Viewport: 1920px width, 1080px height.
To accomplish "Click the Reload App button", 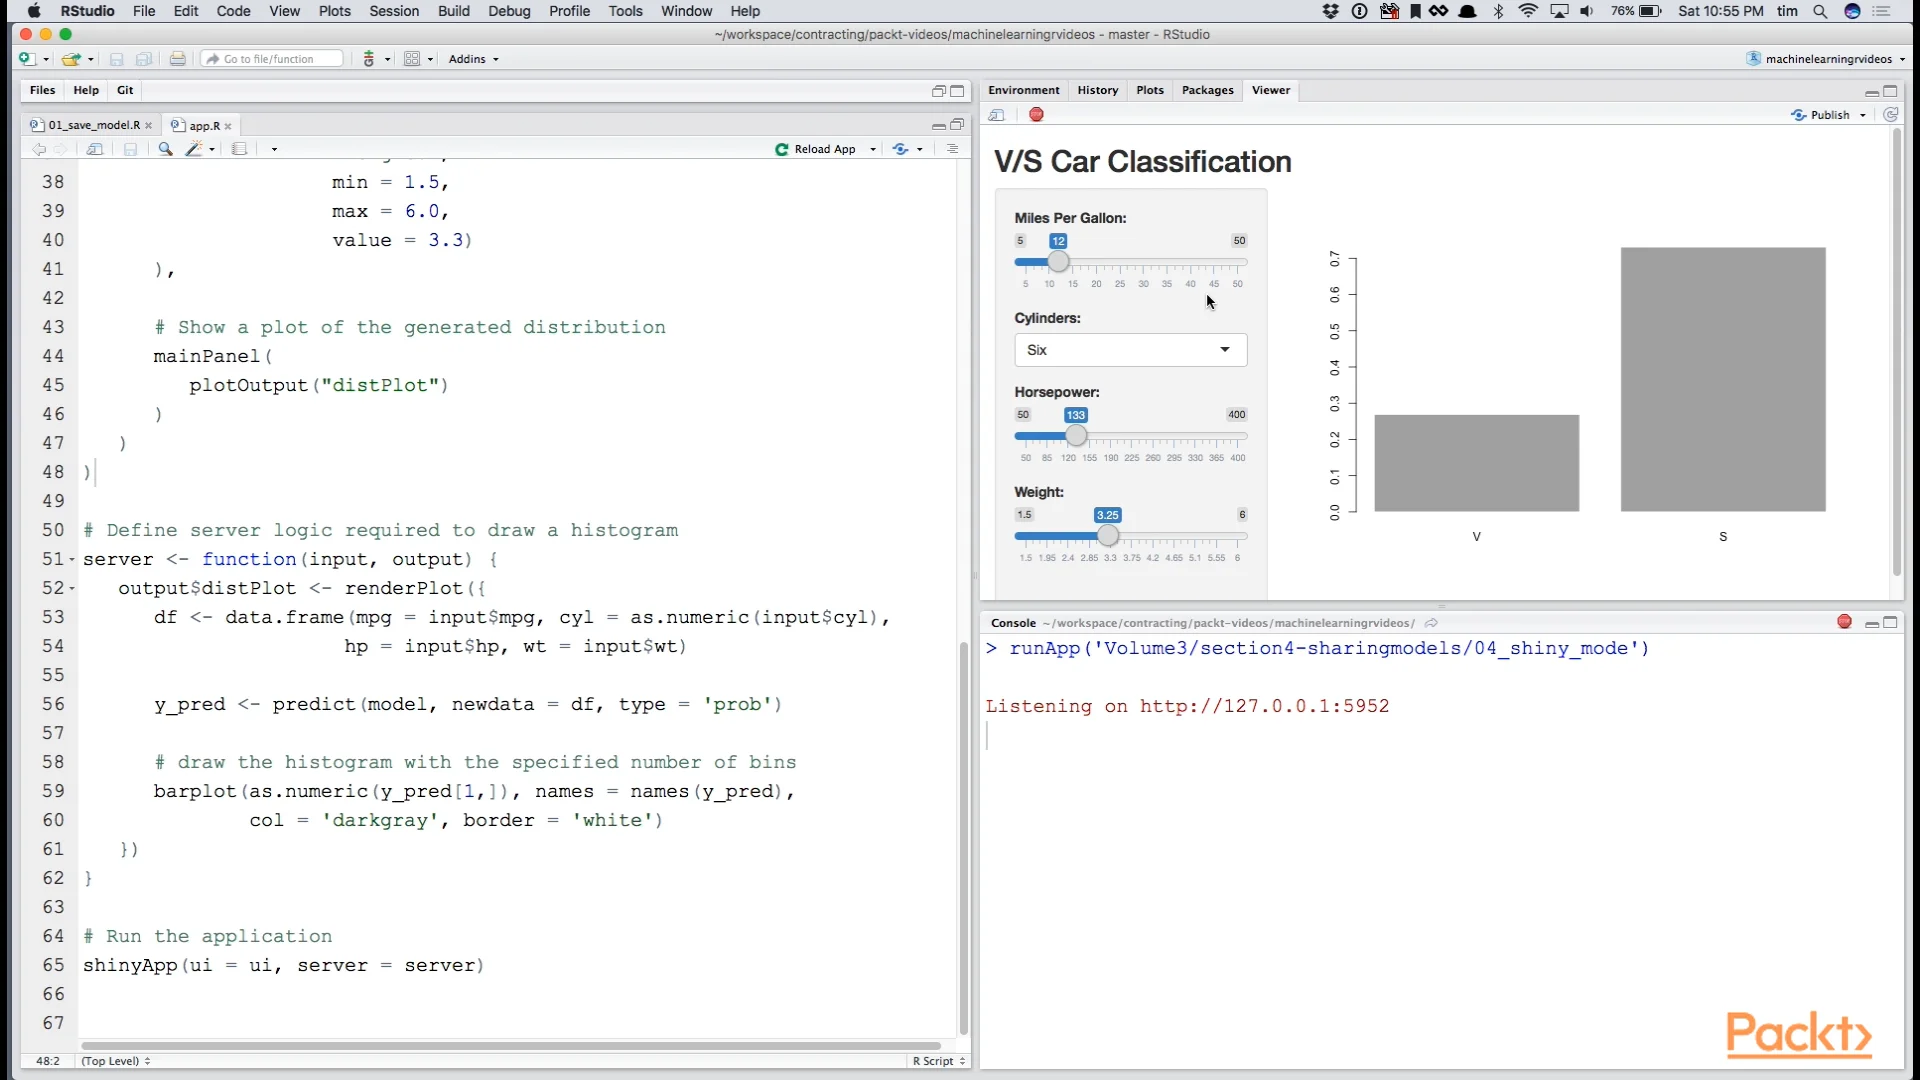I will 815,149.
